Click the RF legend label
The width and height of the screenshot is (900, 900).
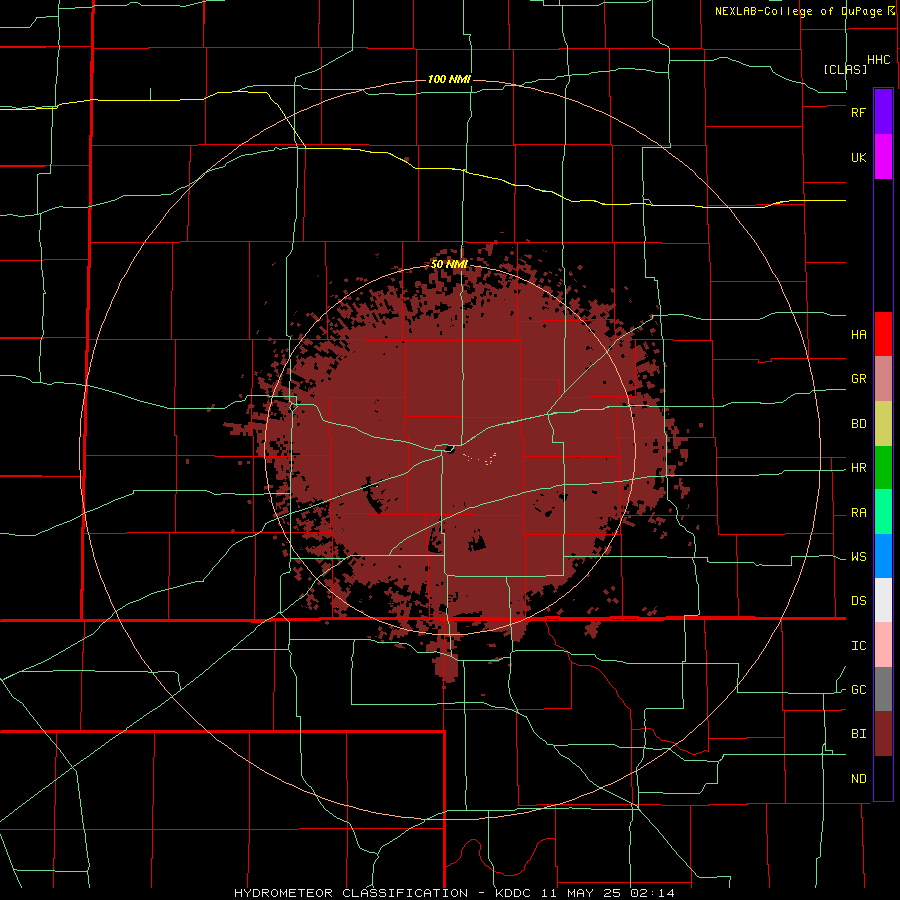tap(858, 112)
